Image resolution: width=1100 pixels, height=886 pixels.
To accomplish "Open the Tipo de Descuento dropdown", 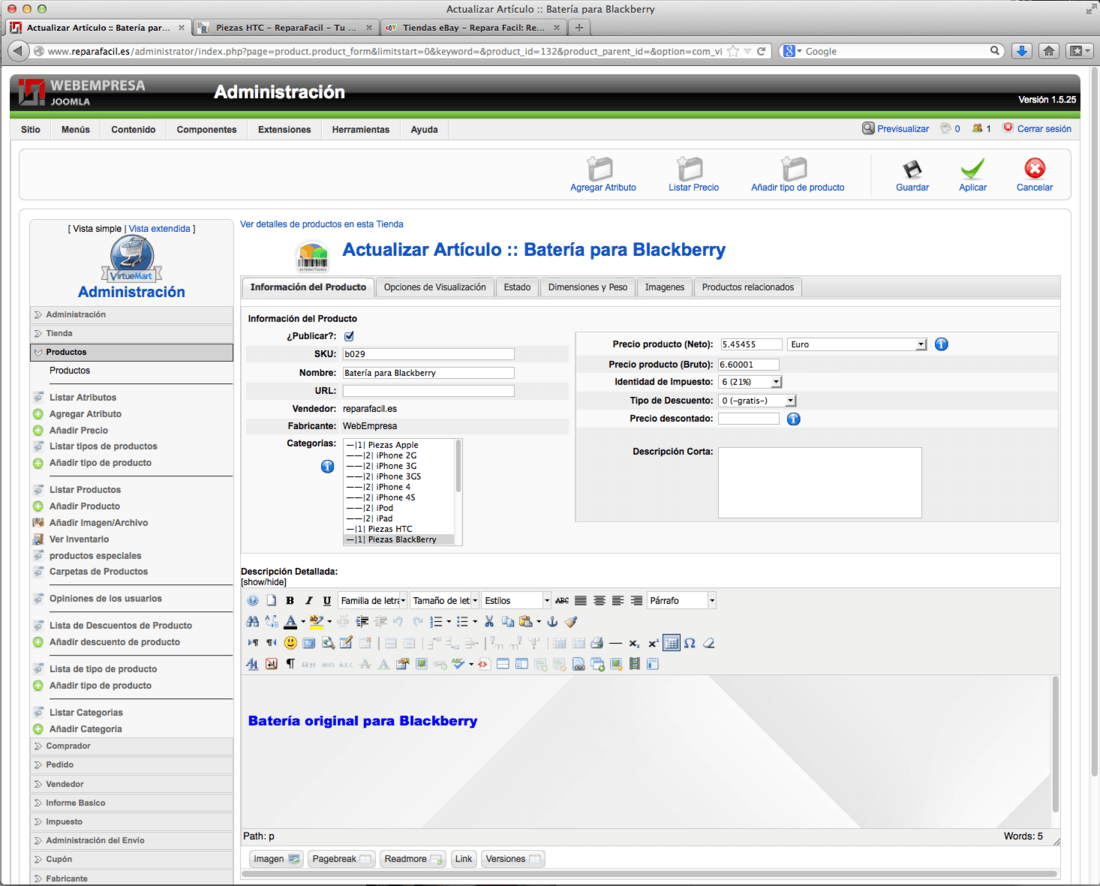I will pos(757,401).
